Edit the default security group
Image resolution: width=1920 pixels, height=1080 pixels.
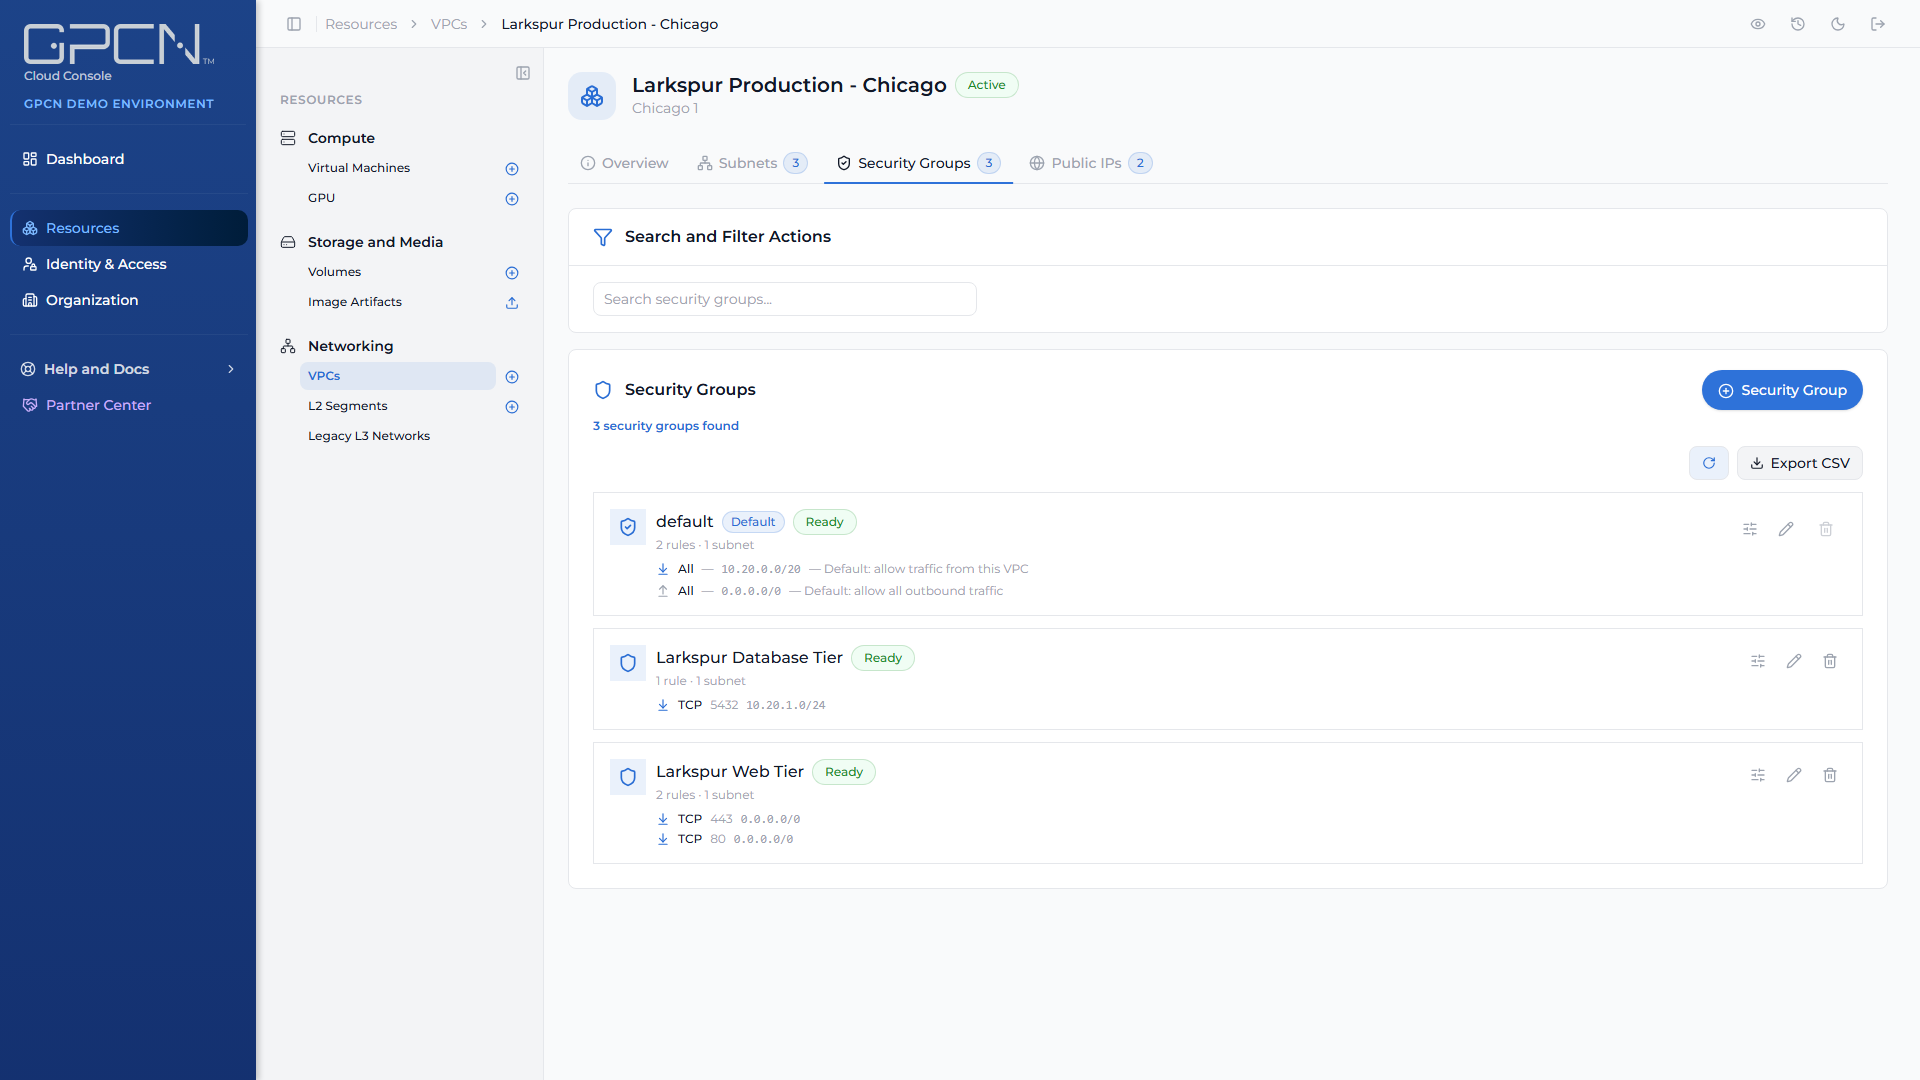(1786, 529)
